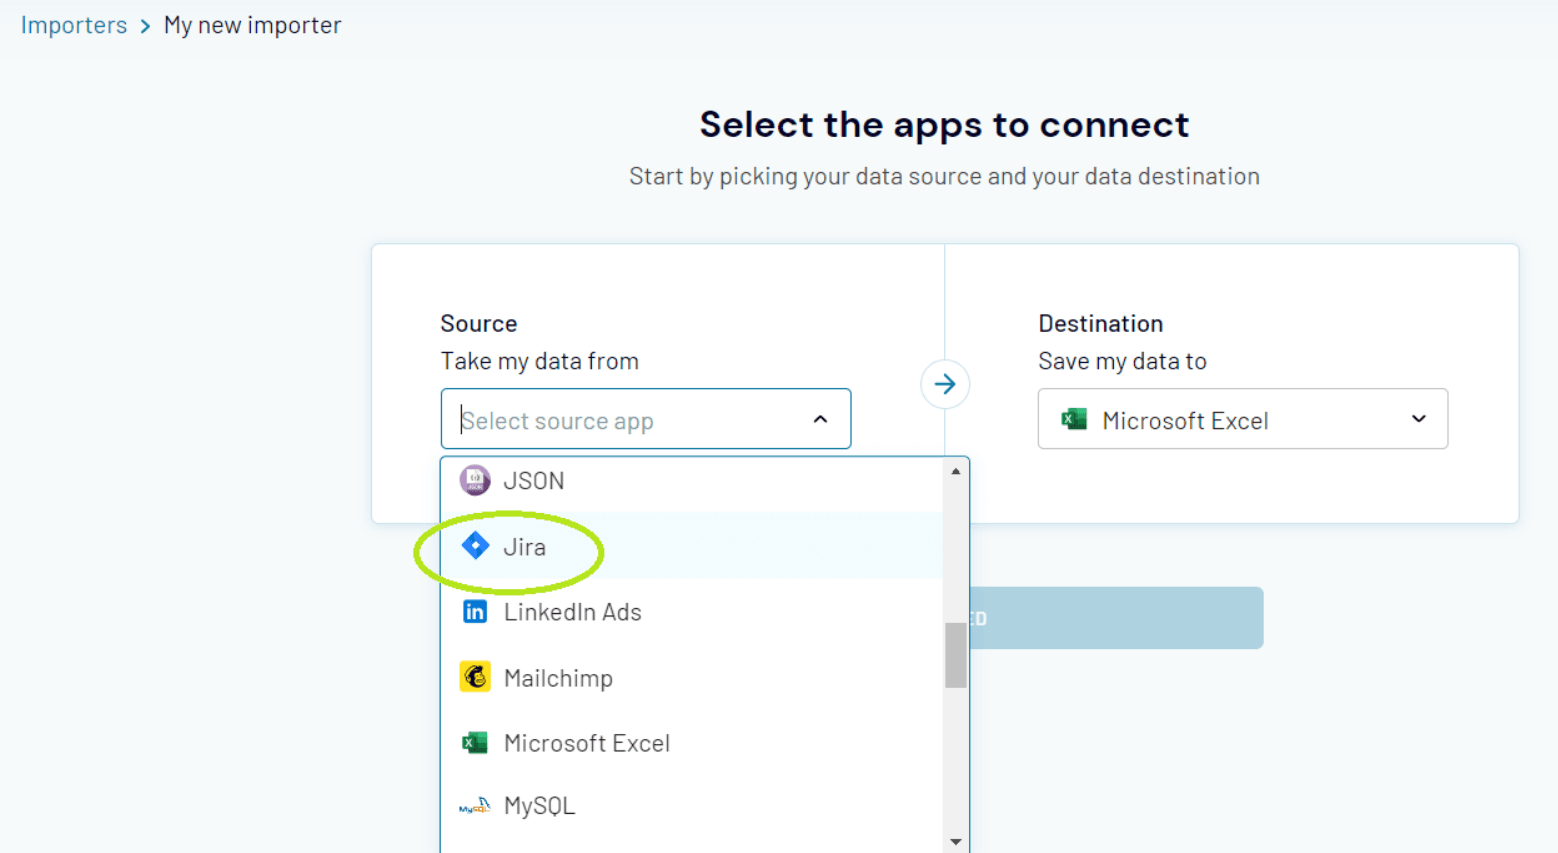The height and width of the screenshot is (853, 1558).
Task: Select MySQL option in dropdown
Action: click(540, 806)
